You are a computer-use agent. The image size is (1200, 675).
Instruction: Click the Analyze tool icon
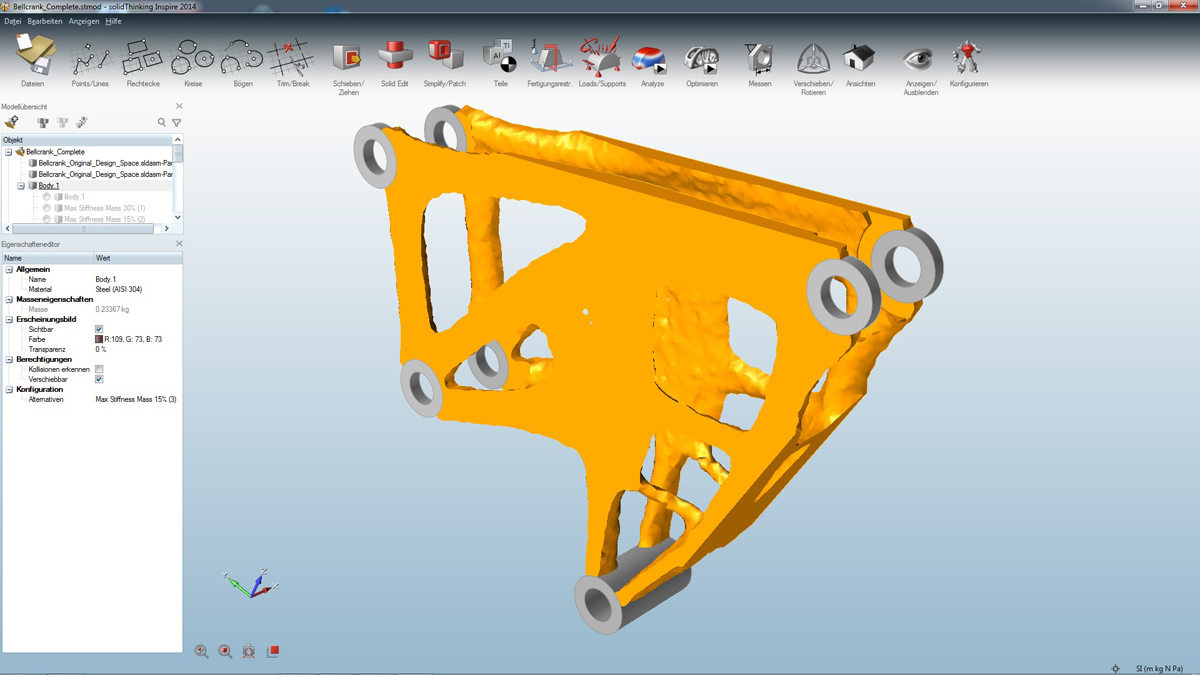point(651,59)
